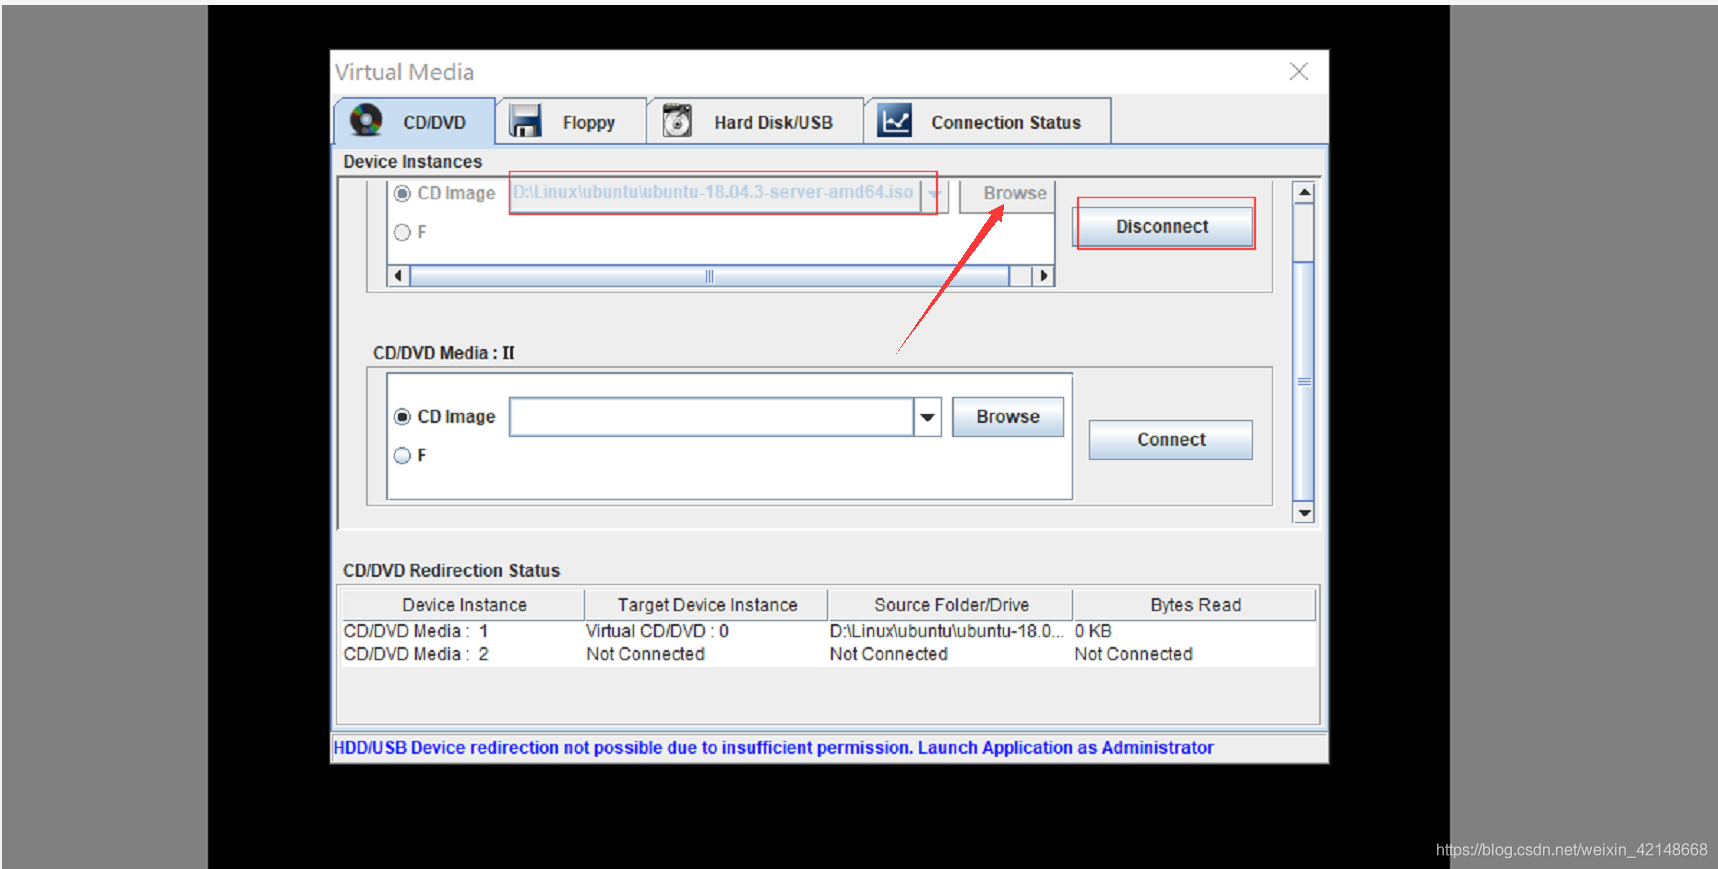
Task: Click the Source Folder/Drive column header
Action: [951, 605]
